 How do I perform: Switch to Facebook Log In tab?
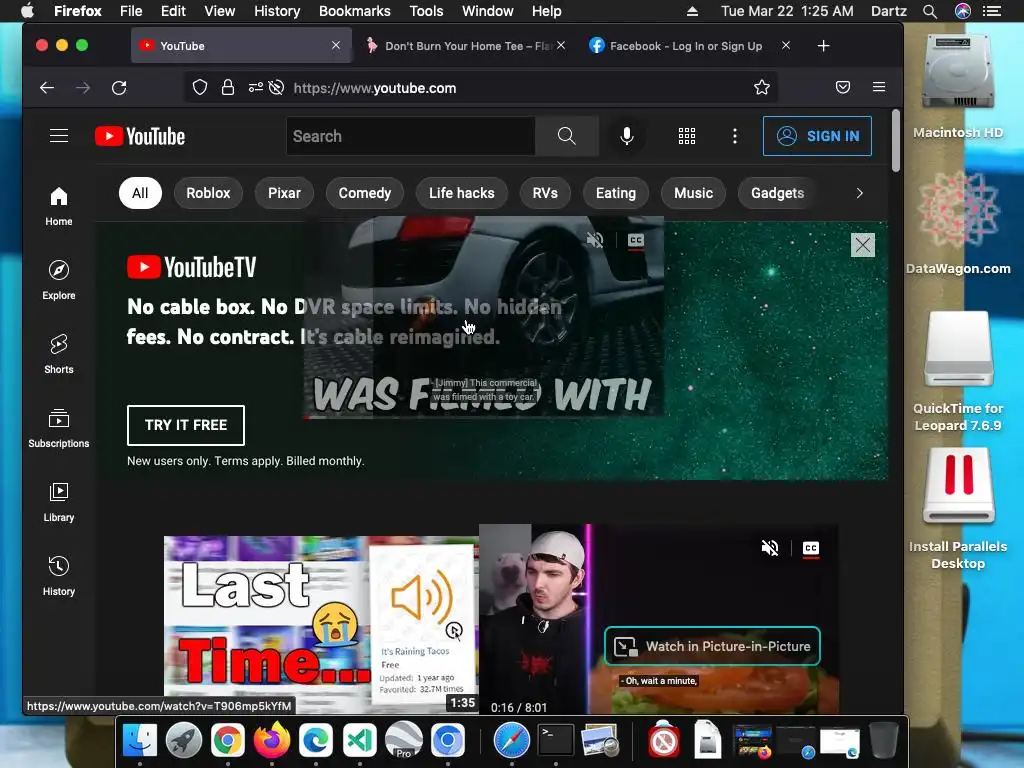pyautogui.click(x=688, y=46)
